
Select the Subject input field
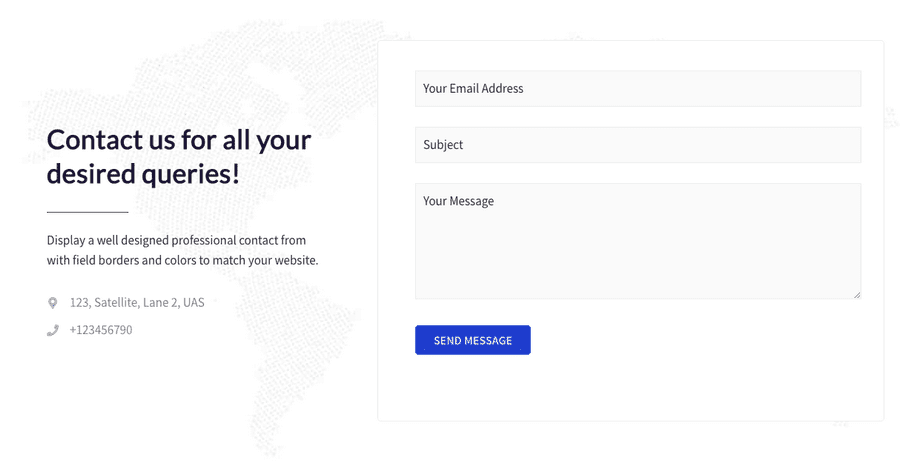point(638,145)
